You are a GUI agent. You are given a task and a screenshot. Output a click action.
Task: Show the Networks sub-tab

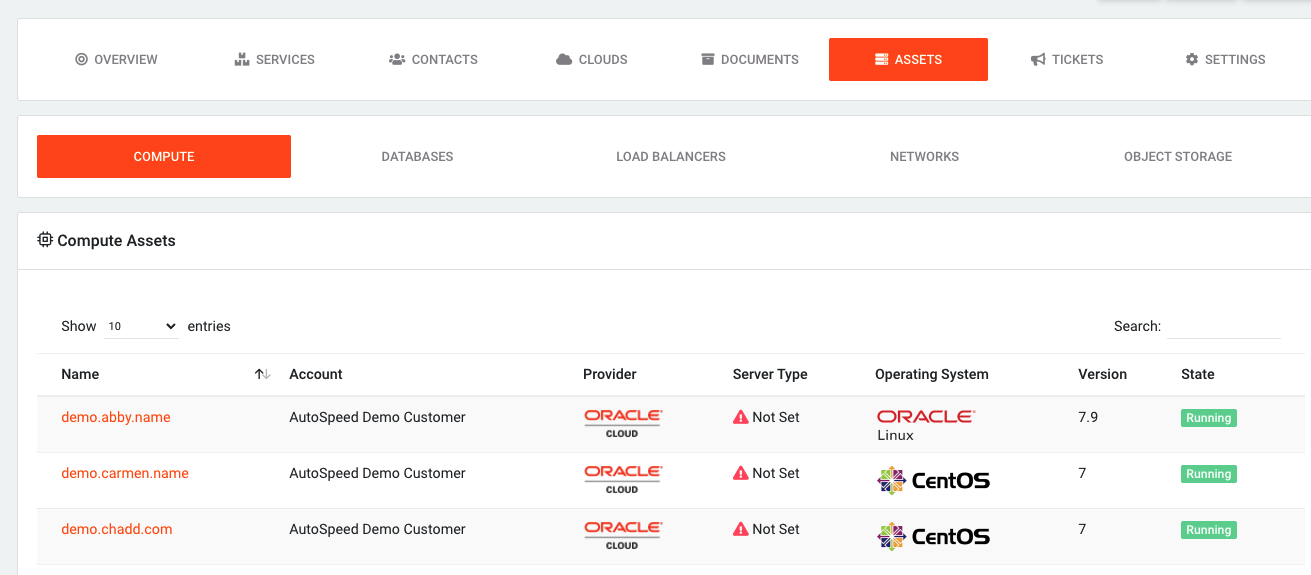coord(924,156)
